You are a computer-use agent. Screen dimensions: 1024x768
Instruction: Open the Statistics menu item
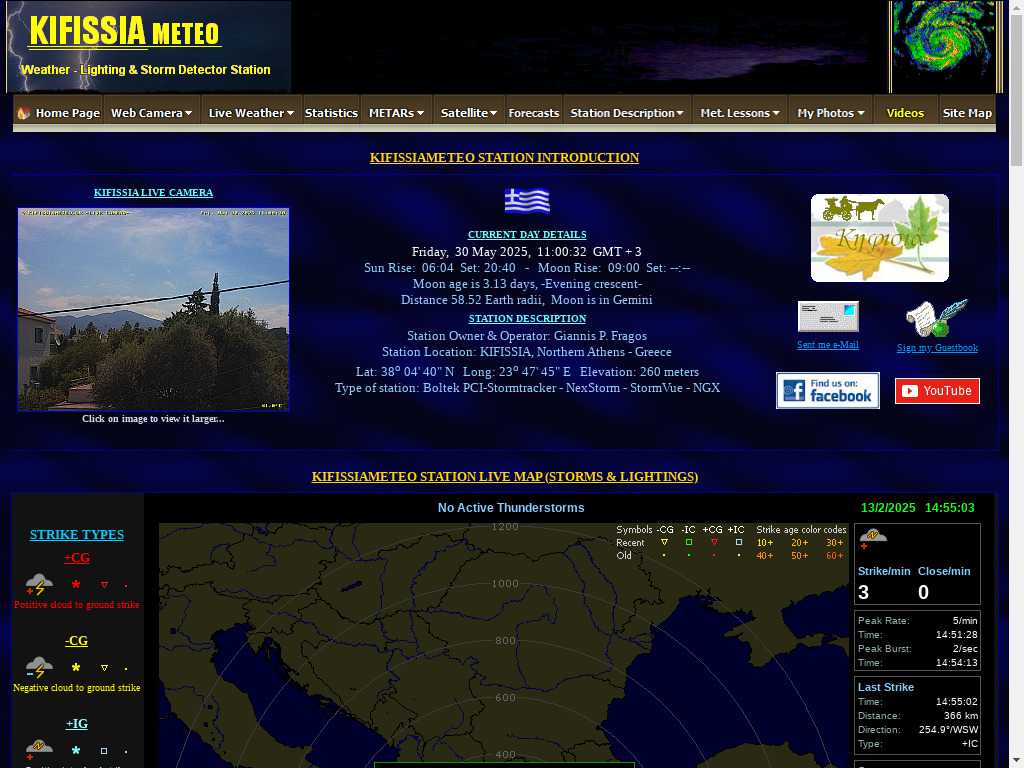[x=331, y=113]
